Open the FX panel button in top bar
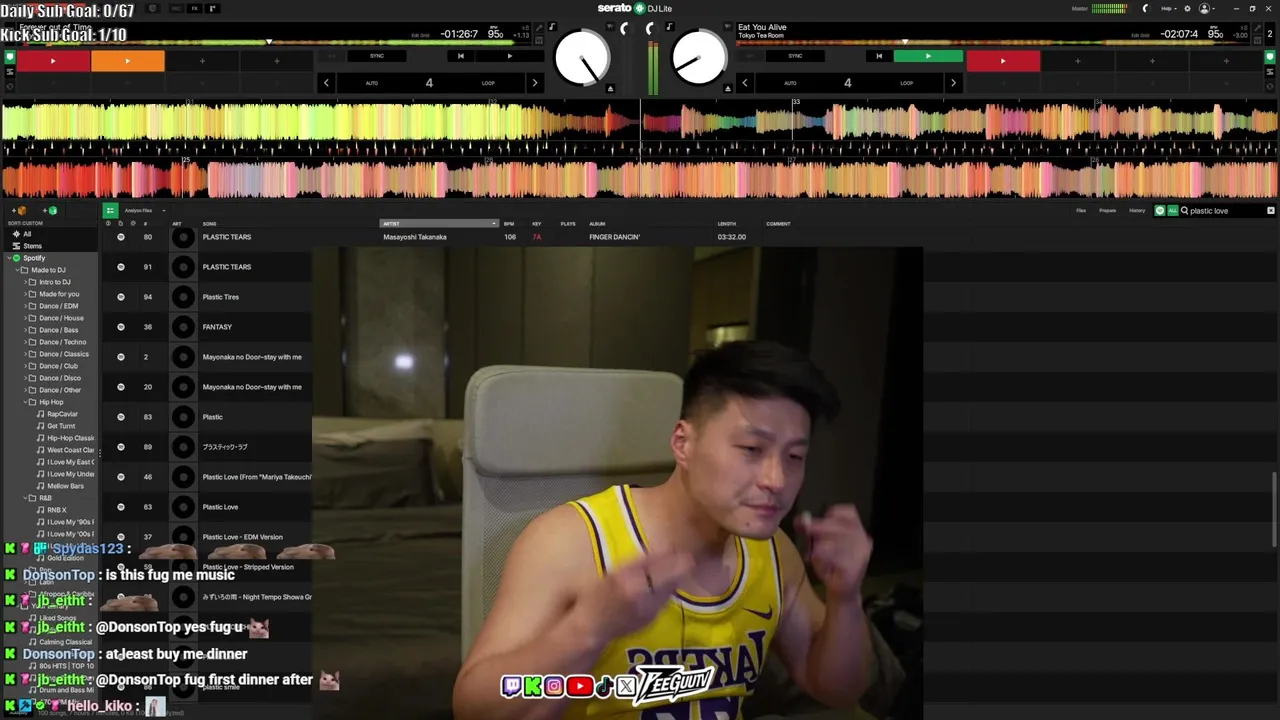 point(194,9)
